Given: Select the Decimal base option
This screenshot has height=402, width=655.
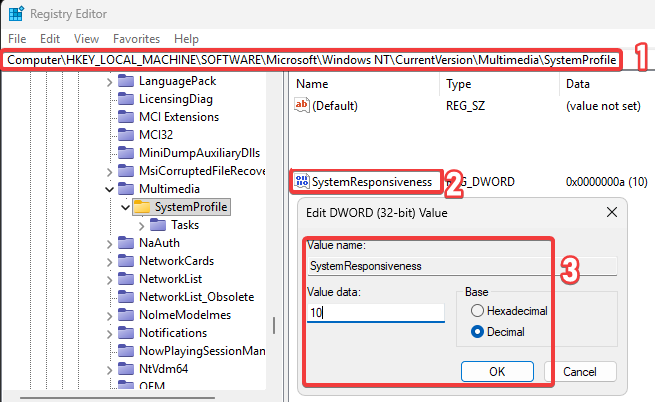Looking at the screenshot, I should [x=477, y=331].
